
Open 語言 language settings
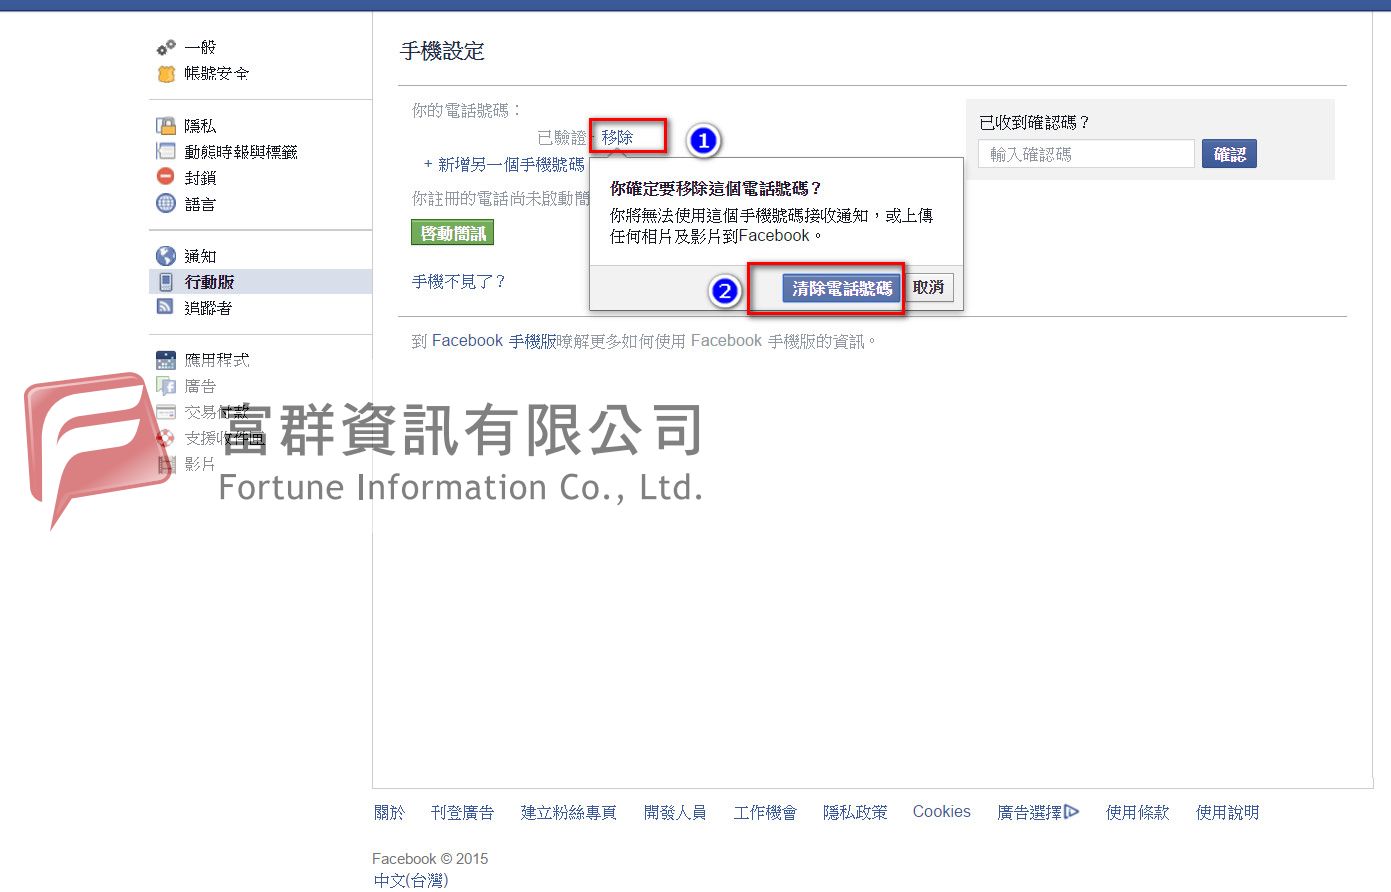click(x=200, y=204)
